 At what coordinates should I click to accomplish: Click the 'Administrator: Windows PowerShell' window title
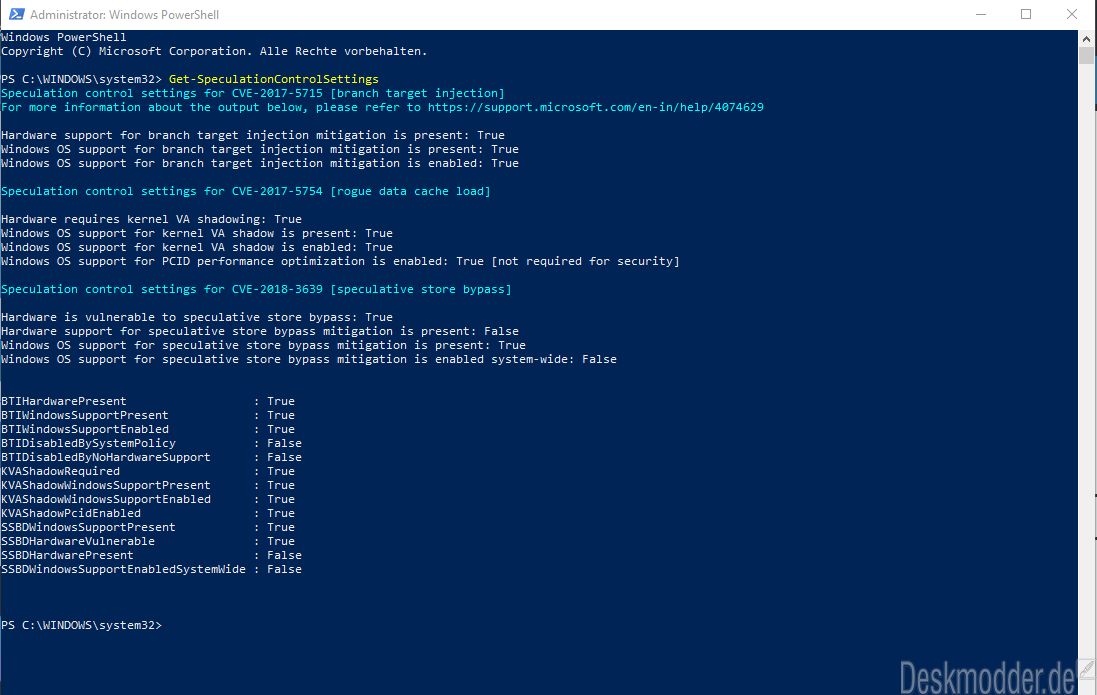tap(125, 15)
